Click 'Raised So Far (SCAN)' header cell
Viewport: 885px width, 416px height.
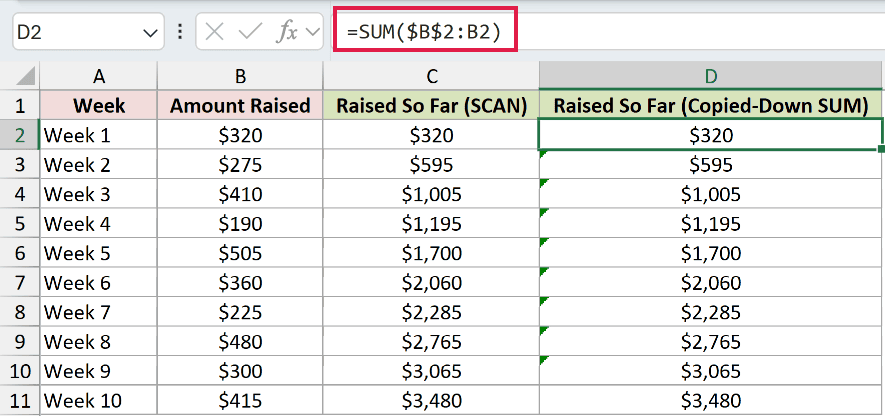(x=431, y=106)
